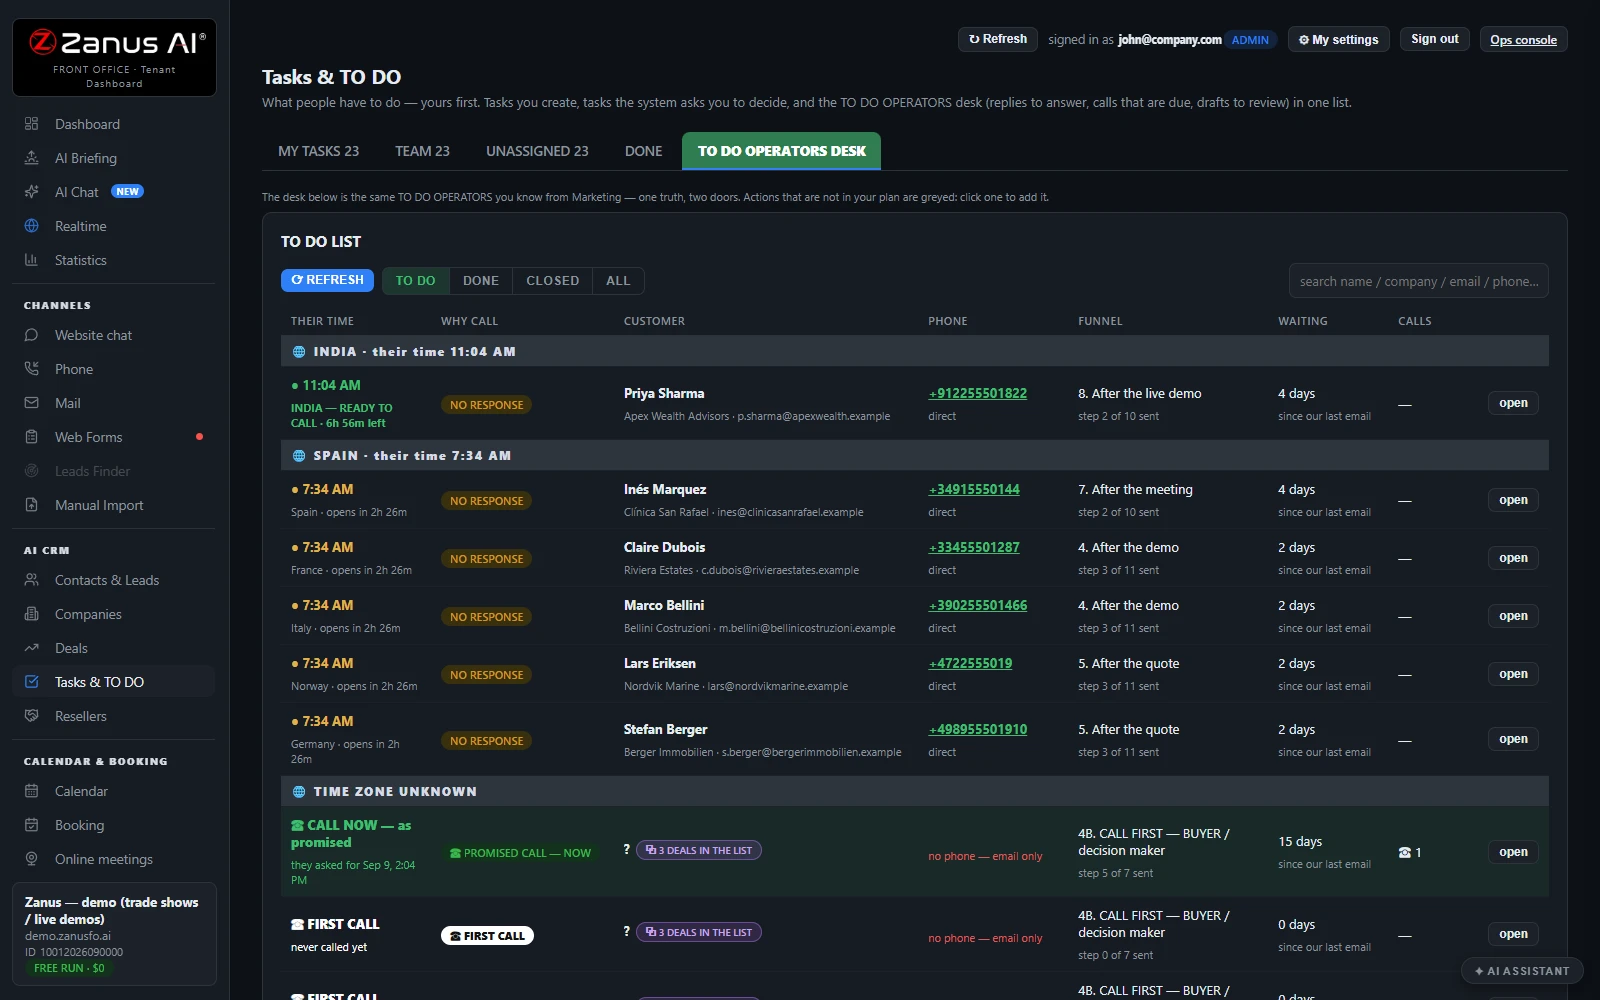Click the NEW badge beside AI Chat

127,192
